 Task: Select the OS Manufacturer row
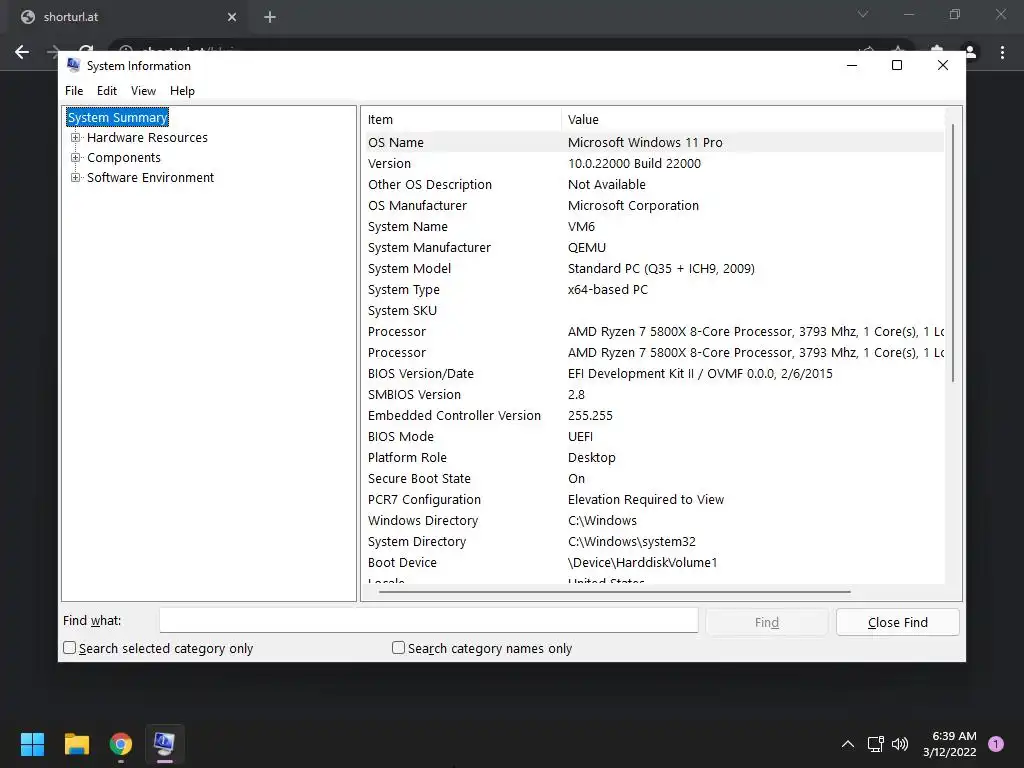pos(654,205)
